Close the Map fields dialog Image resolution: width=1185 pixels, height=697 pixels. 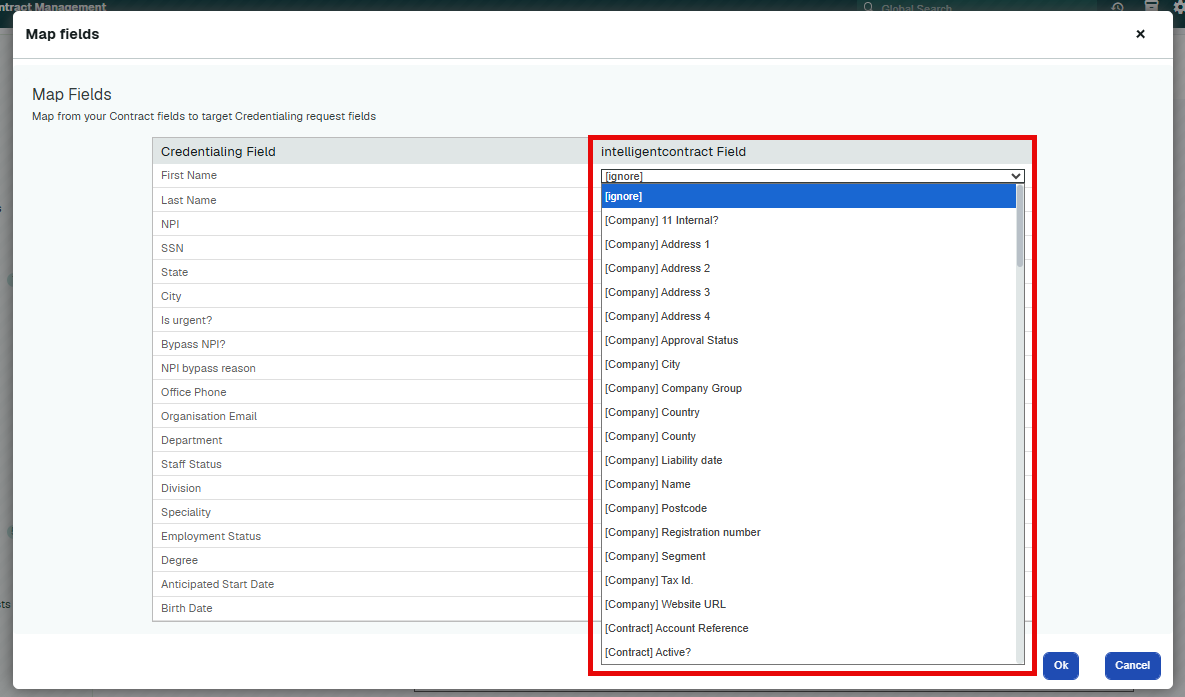coord(1140,34)
